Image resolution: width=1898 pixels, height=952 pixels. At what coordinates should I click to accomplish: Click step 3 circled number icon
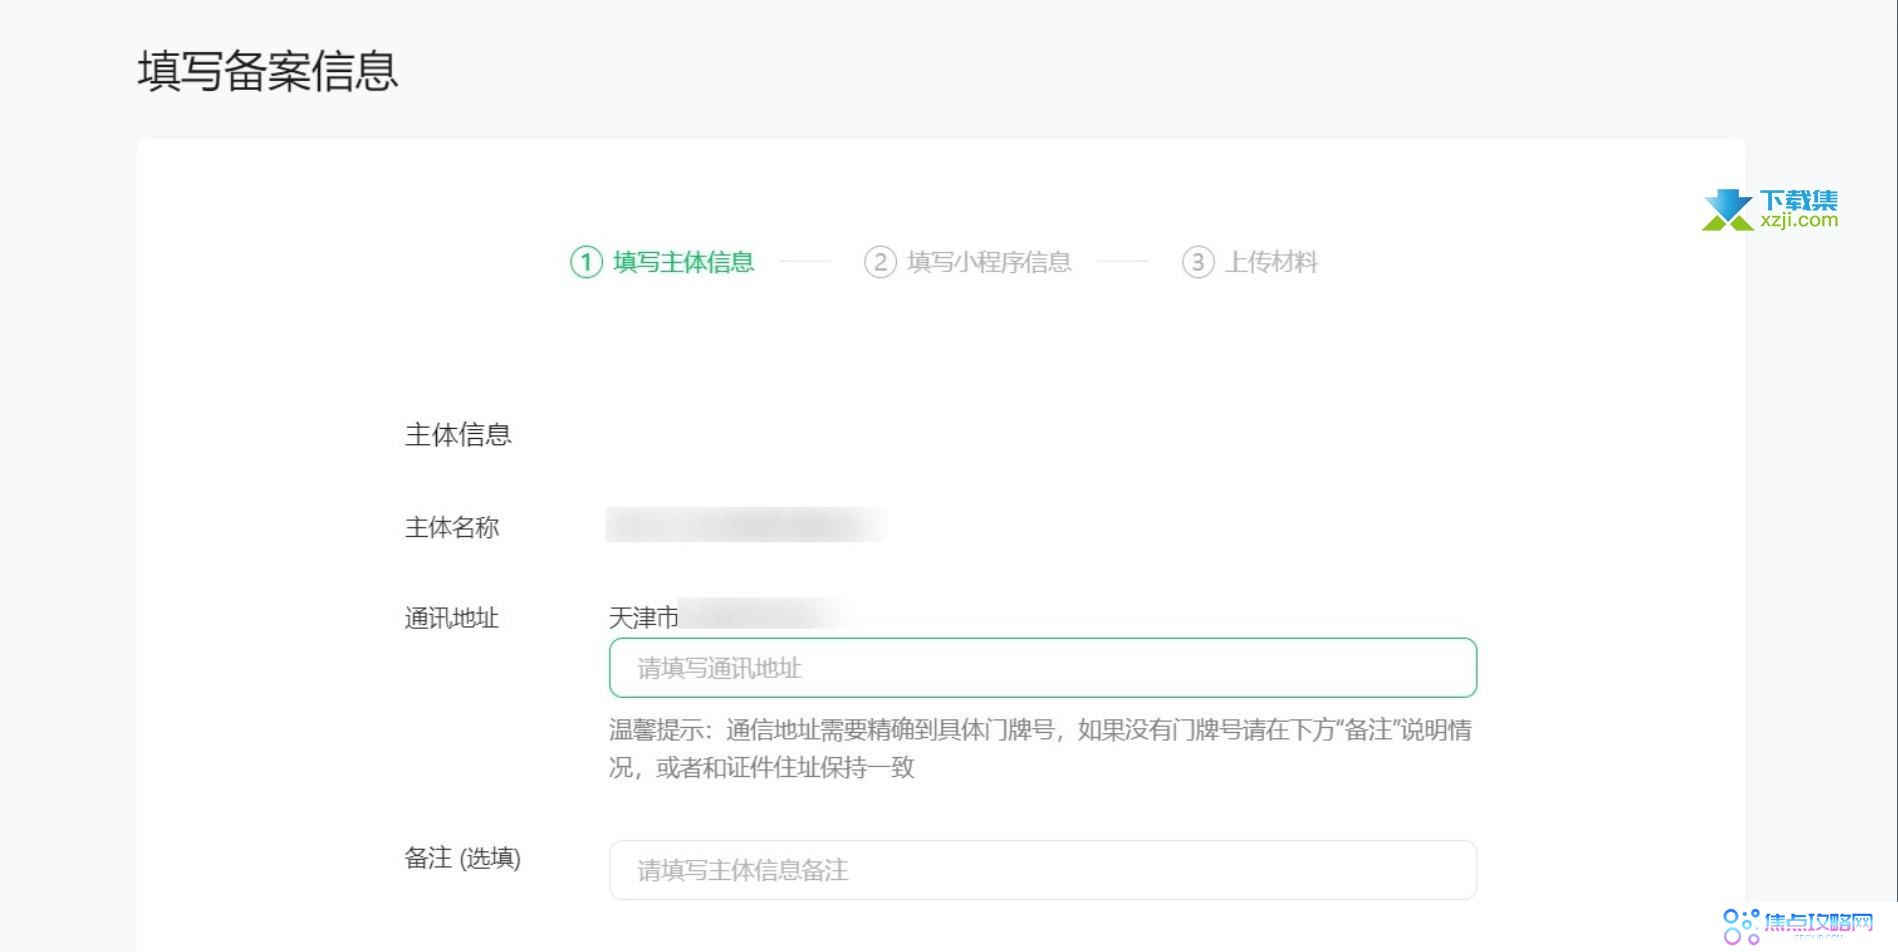[1202, 262]
